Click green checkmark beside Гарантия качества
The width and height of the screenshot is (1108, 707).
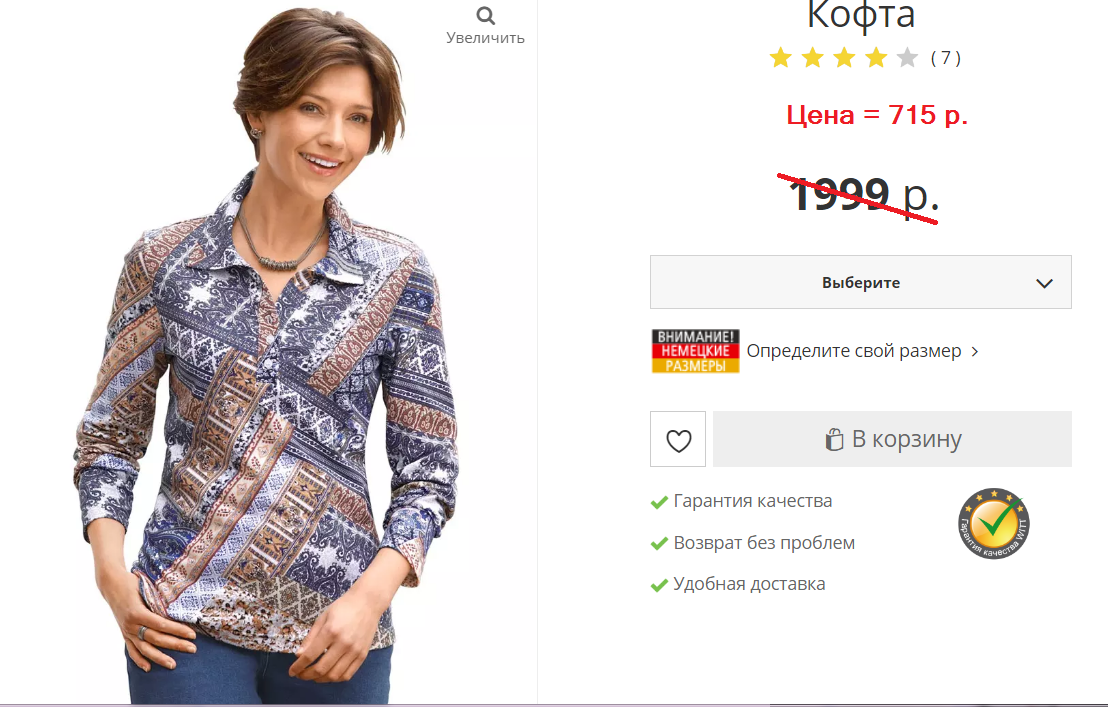pyautogui.click(x=659, y=502)
